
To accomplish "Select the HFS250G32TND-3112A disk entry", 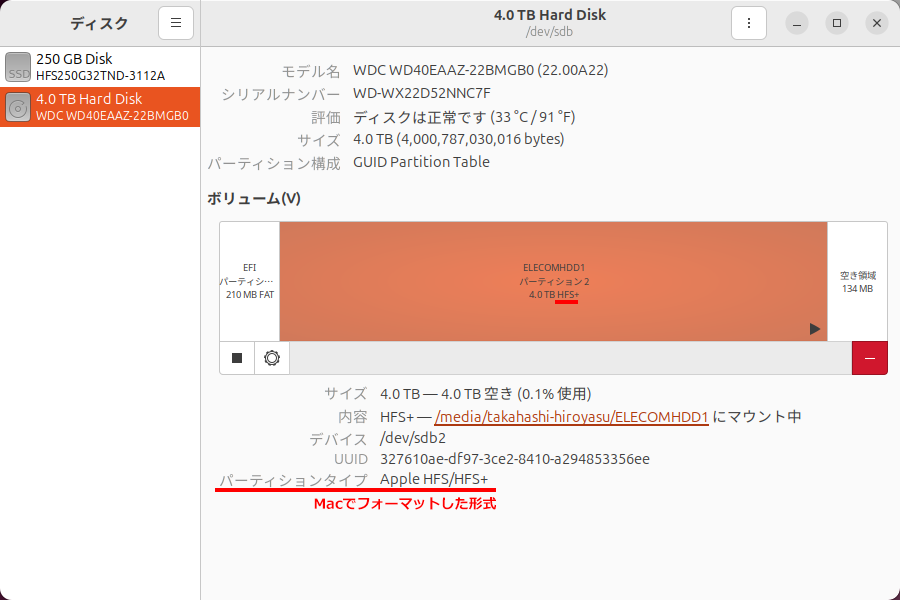I will (100, 75).
